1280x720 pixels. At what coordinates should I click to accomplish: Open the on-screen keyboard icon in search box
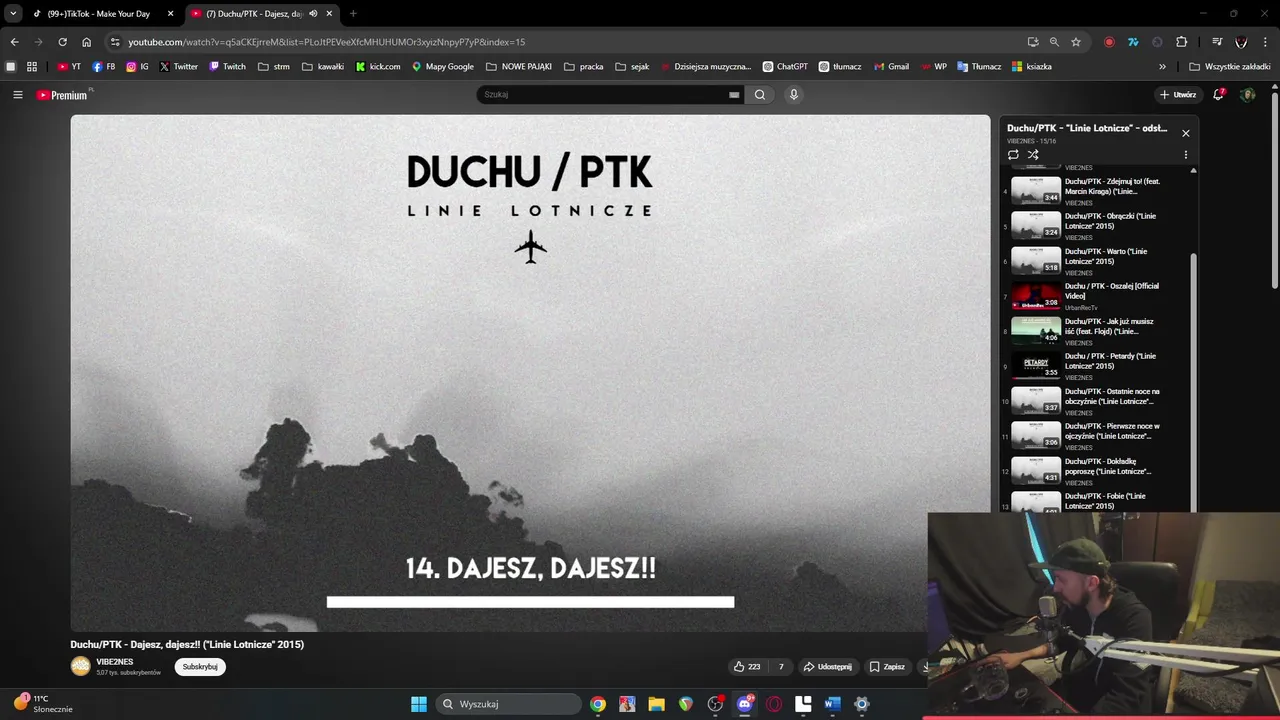(734, 95)
